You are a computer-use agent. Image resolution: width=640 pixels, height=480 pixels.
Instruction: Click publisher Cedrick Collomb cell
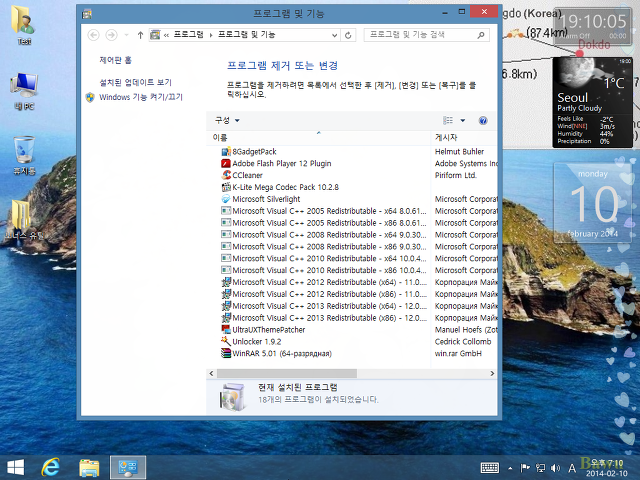463,342
